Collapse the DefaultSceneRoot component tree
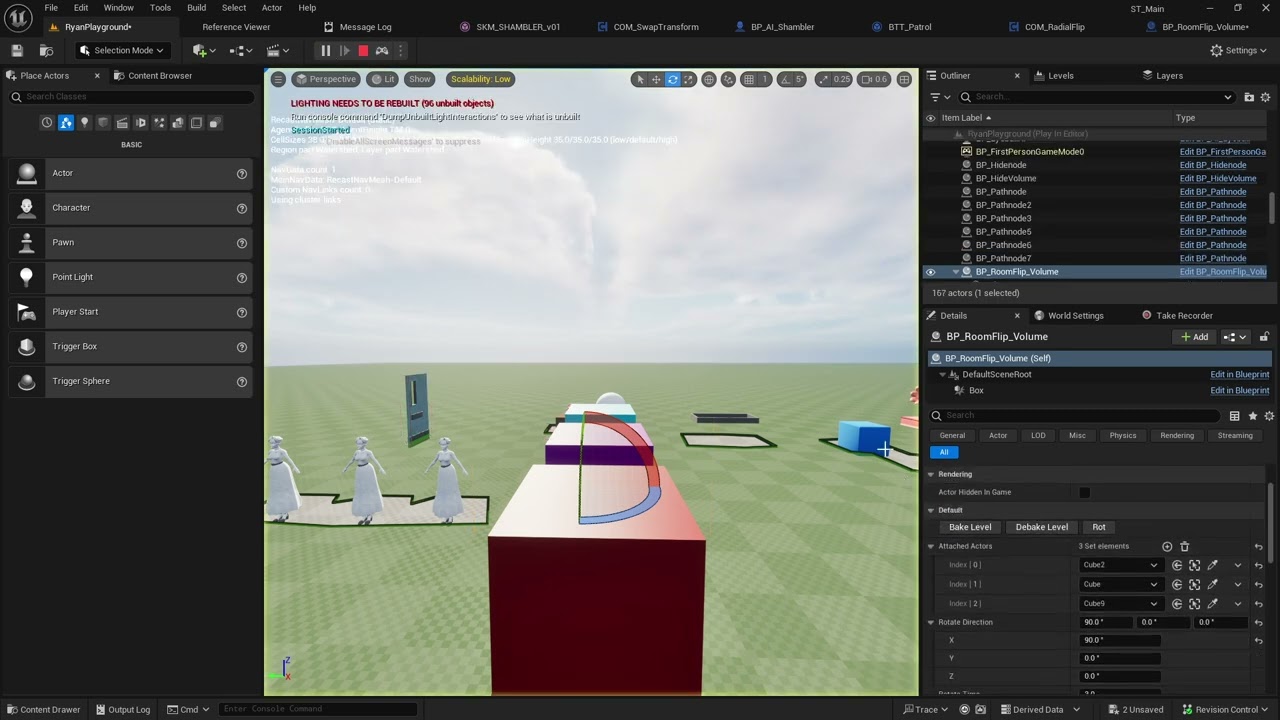The width and height of the screenshot is (1280, 720). 942,374
